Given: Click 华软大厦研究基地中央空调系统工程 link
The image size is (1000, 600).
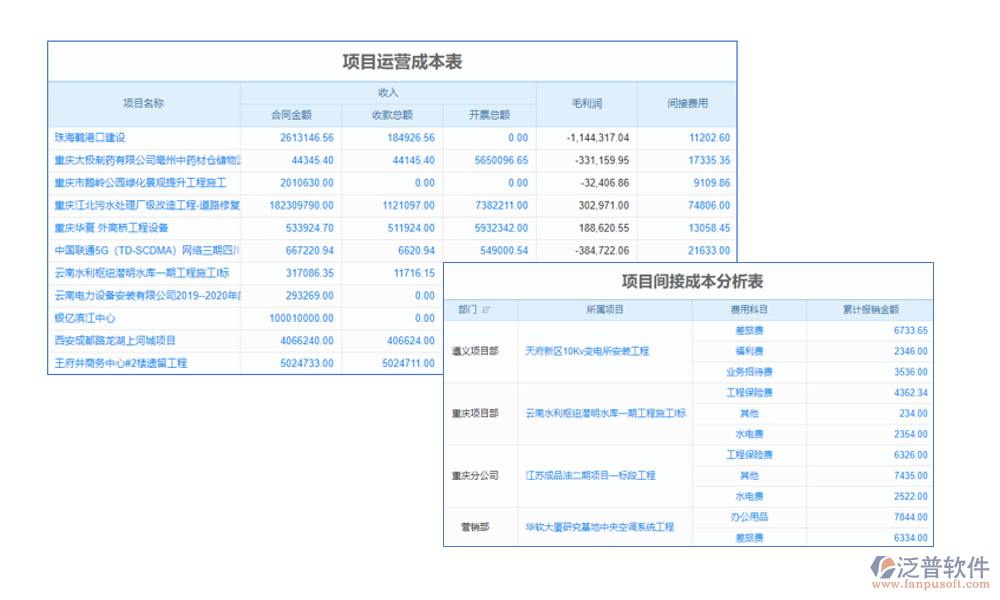Looking at the screenshot, I should coord(600,527).
